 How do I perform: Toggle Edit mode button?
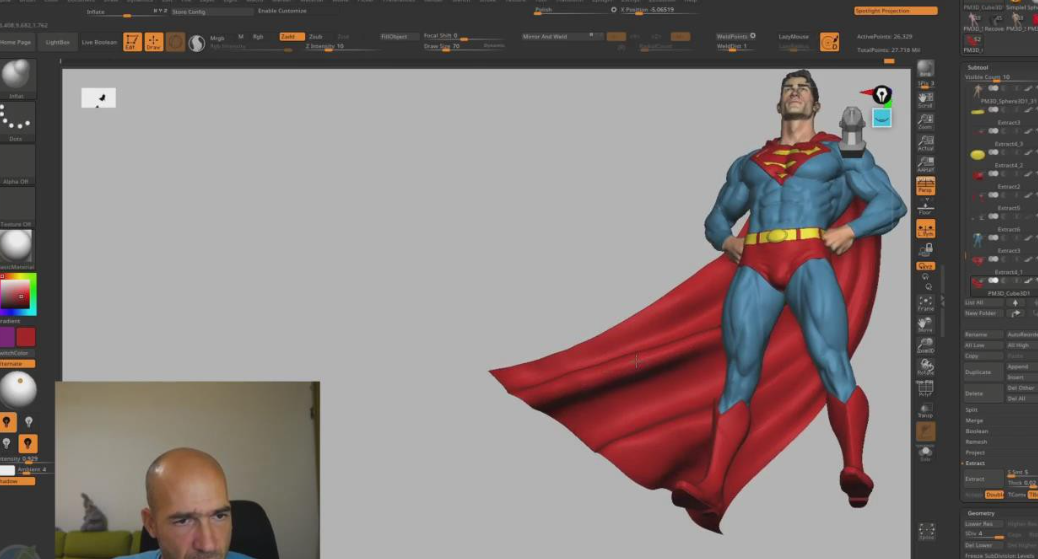point(132,42)
